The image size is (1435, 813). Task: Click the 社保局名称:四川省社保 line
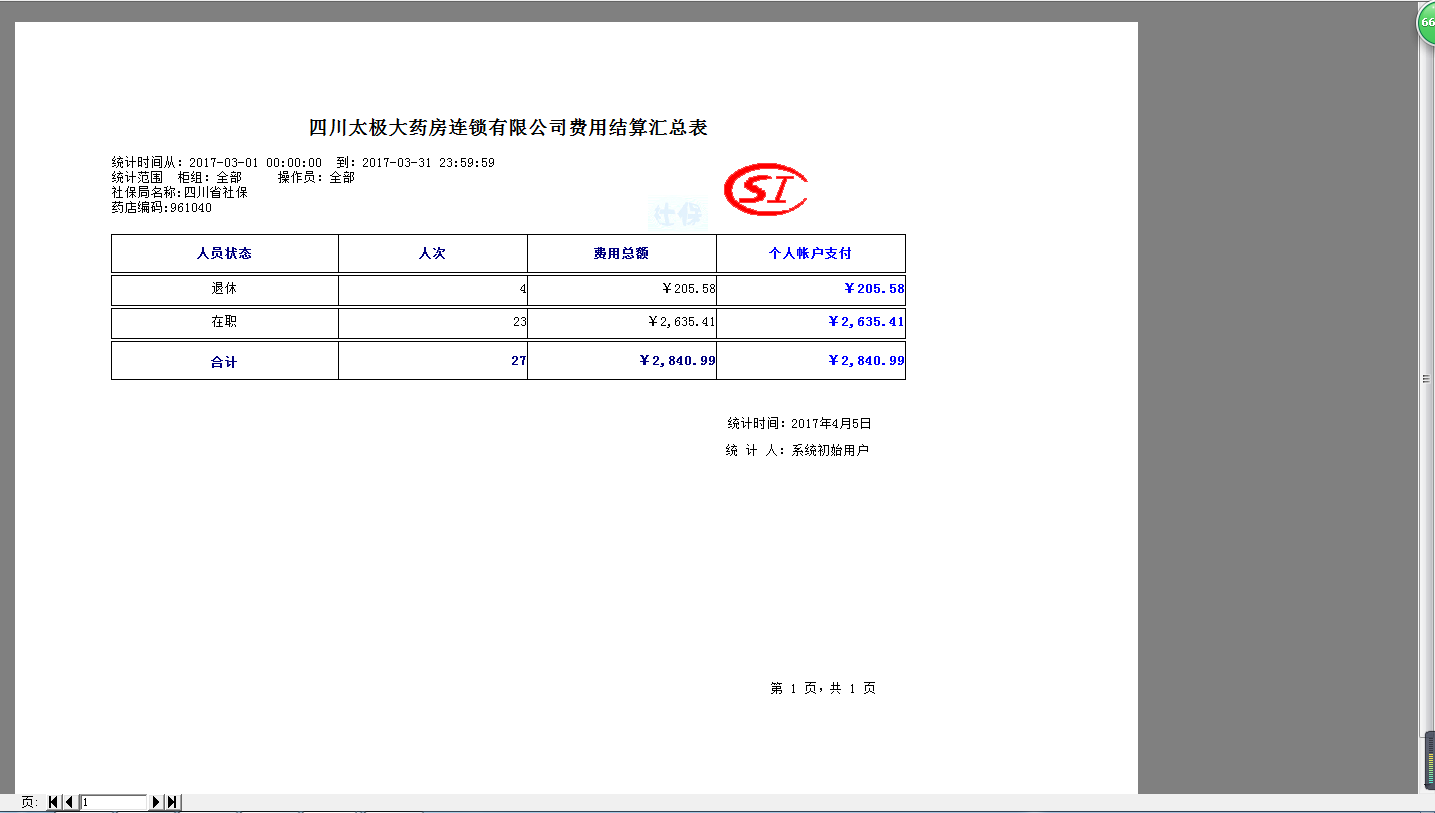click(179, 192)
